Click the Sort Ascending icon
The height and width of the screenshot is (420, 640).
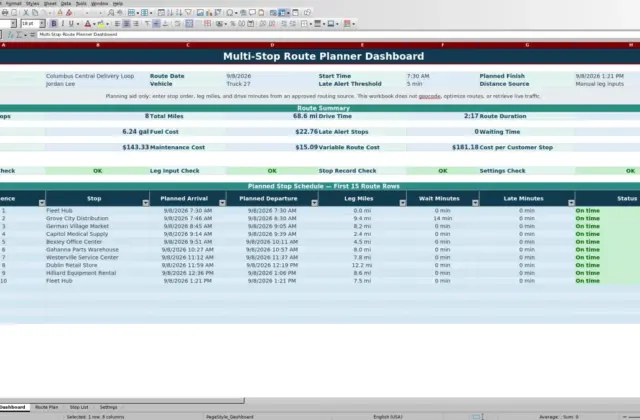170,13
